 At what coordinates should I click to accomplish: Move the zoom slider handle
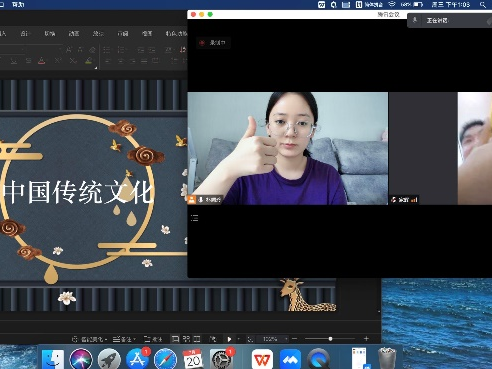(330, 339)
